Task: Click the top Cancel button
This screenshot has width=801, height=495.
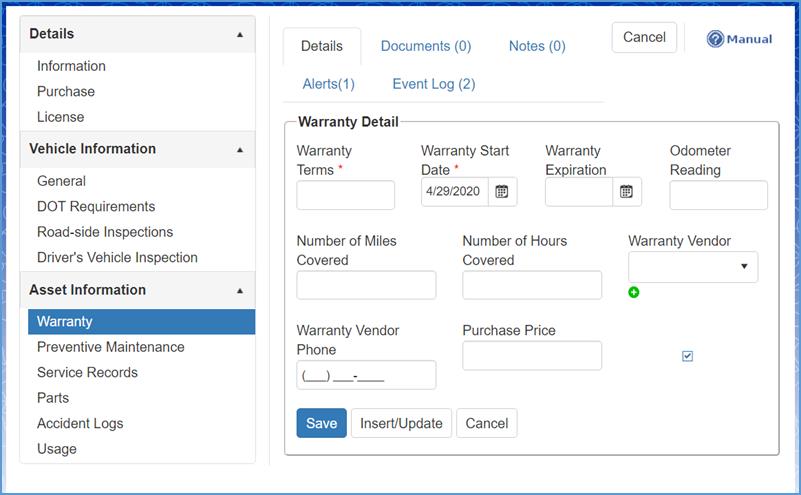Action: click(644, 37)
